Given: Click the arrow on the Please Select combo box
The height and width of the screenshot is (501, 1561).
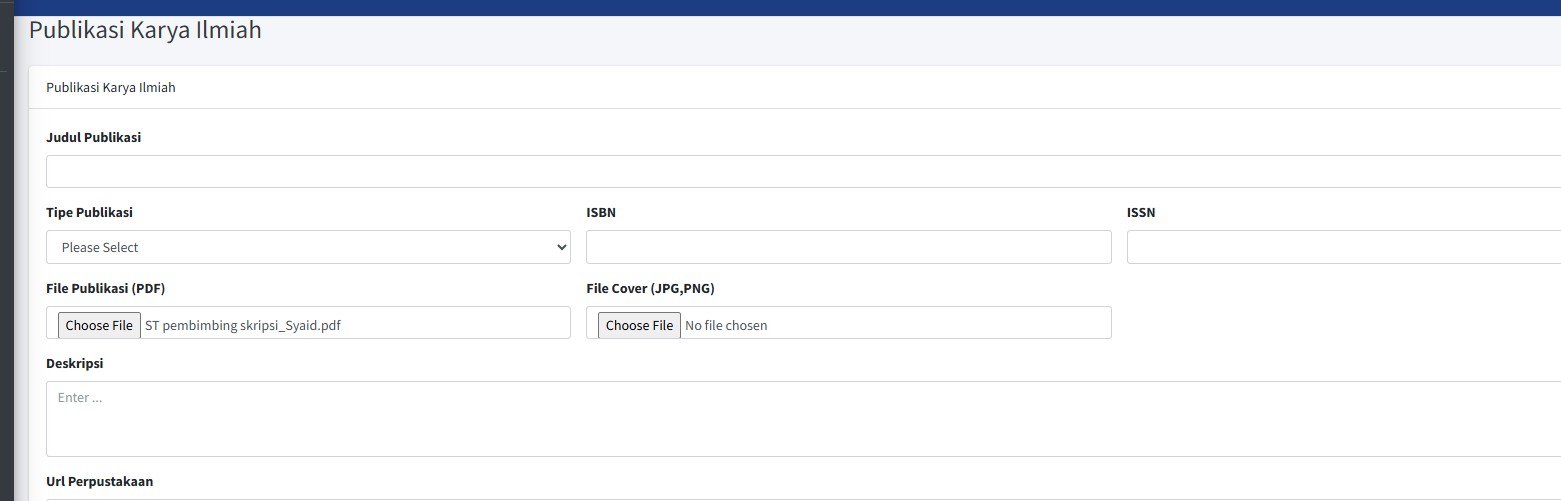Looking at the screenshot, I should [561, 247].
